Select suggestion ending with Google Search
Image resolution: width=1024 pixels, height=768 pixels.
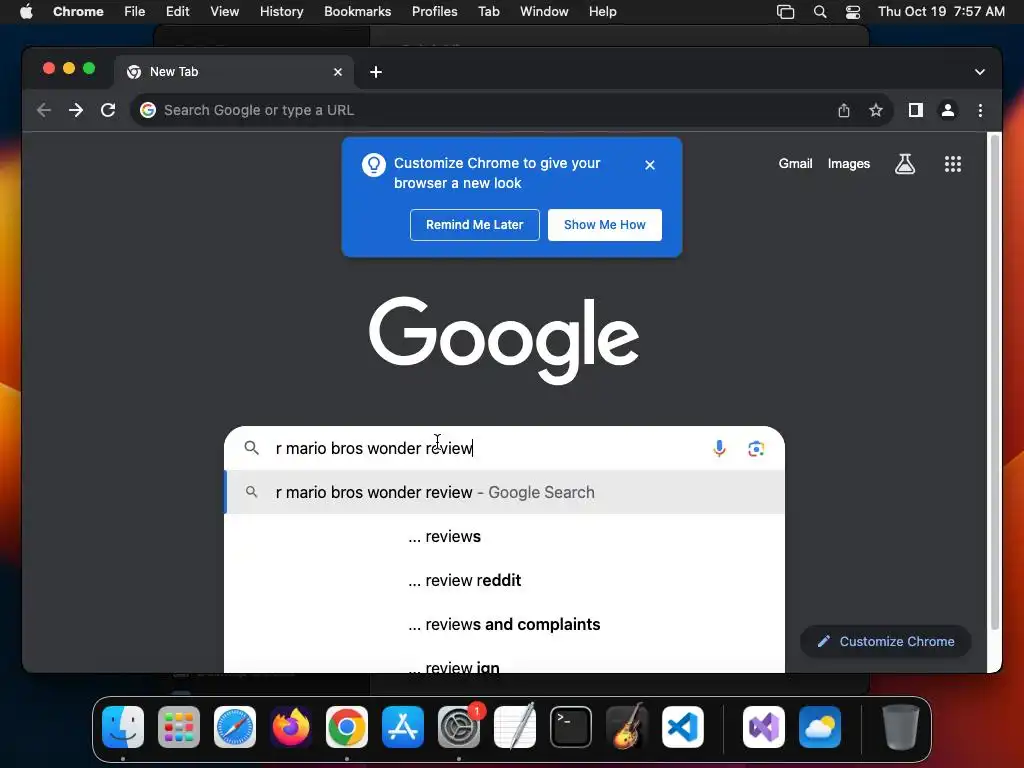tap(504, 492)
